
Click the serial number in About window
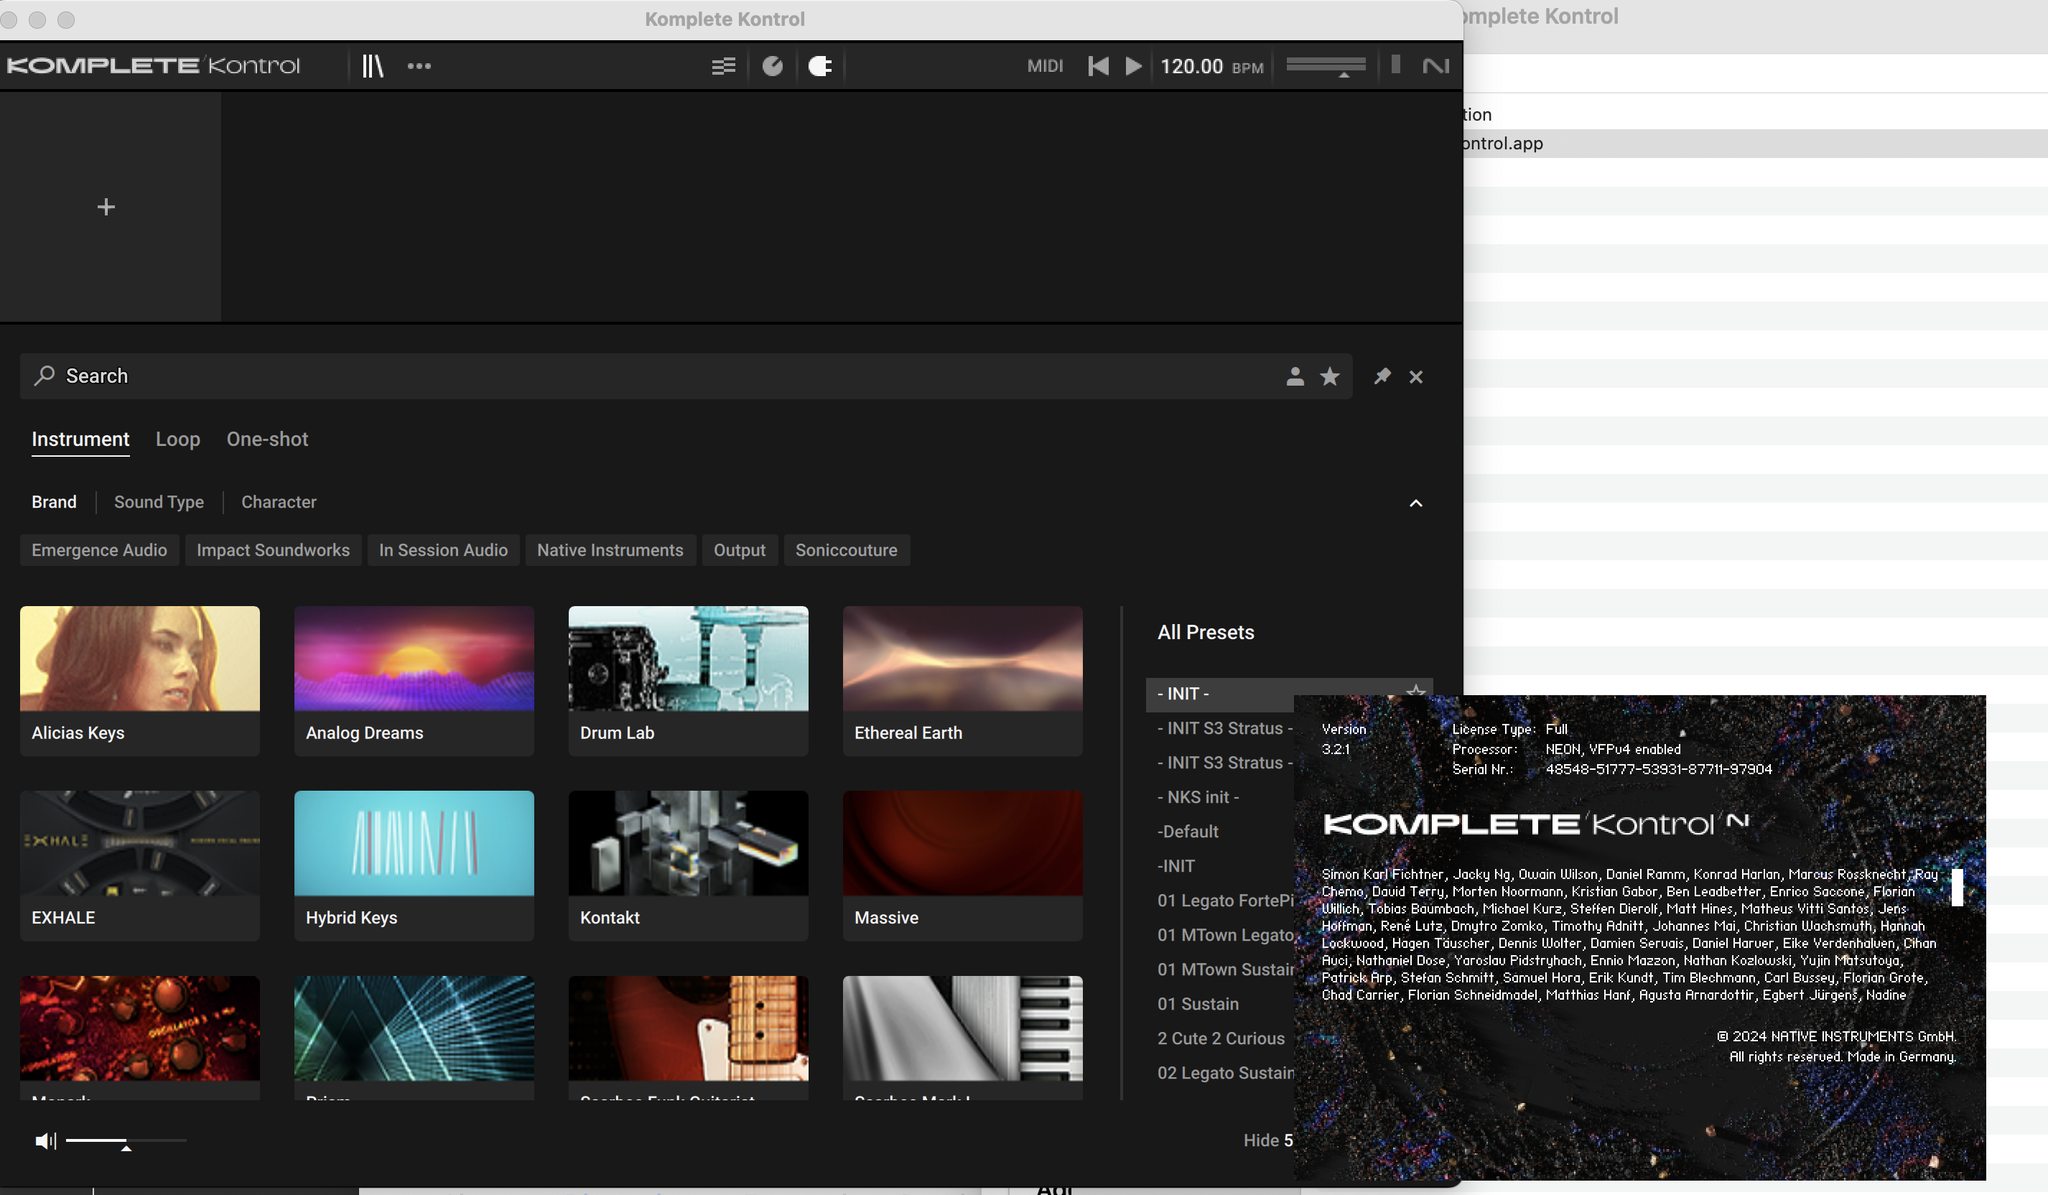[1658, 769]
